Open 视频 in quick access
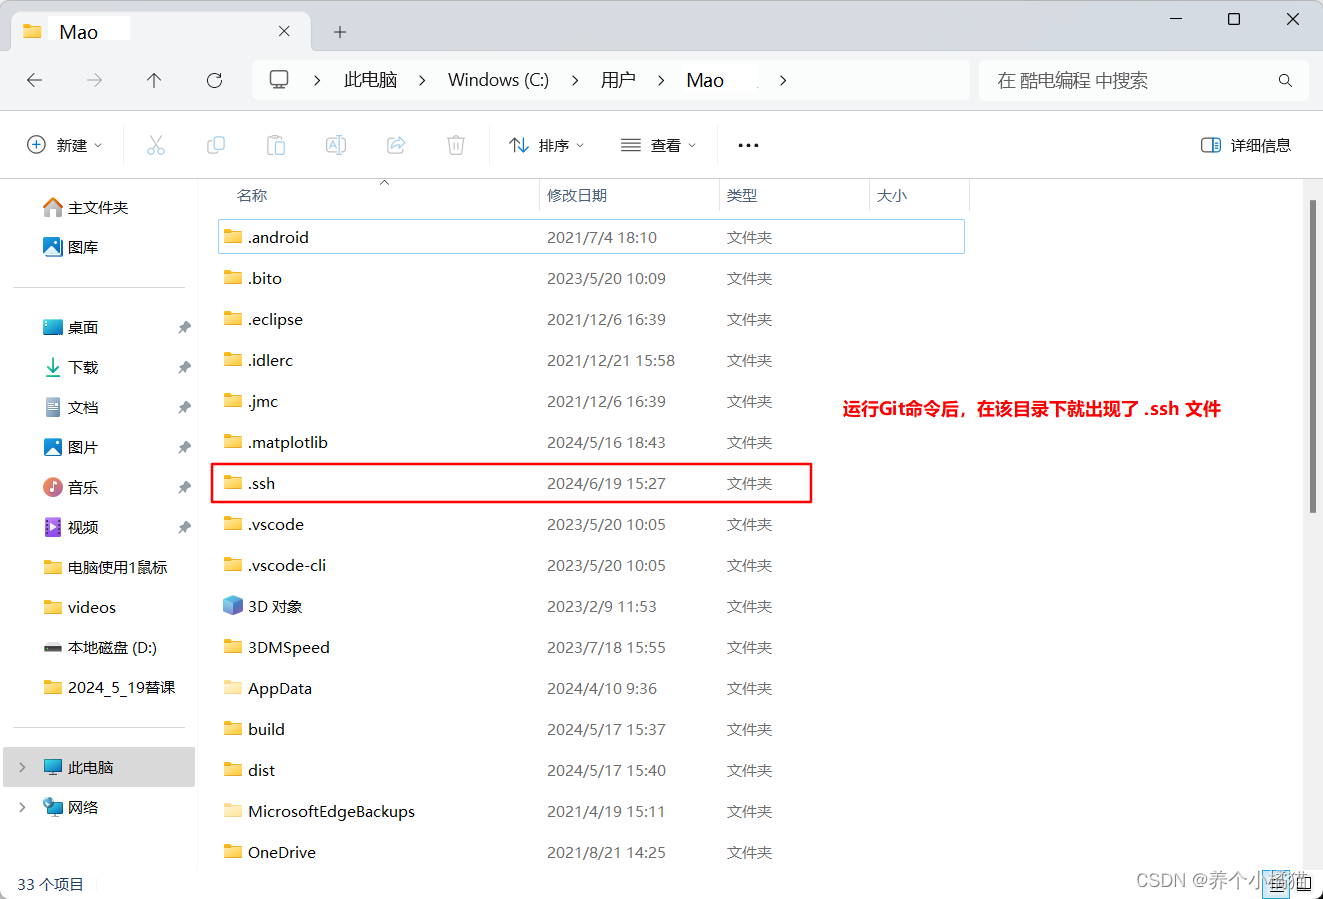Screen dimensions: 1323x899 click(70, 527)
